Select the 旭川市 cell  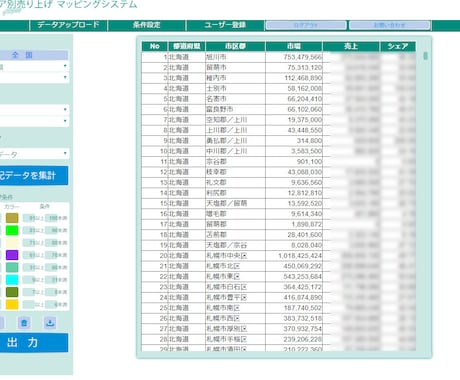tap(235, 57)
